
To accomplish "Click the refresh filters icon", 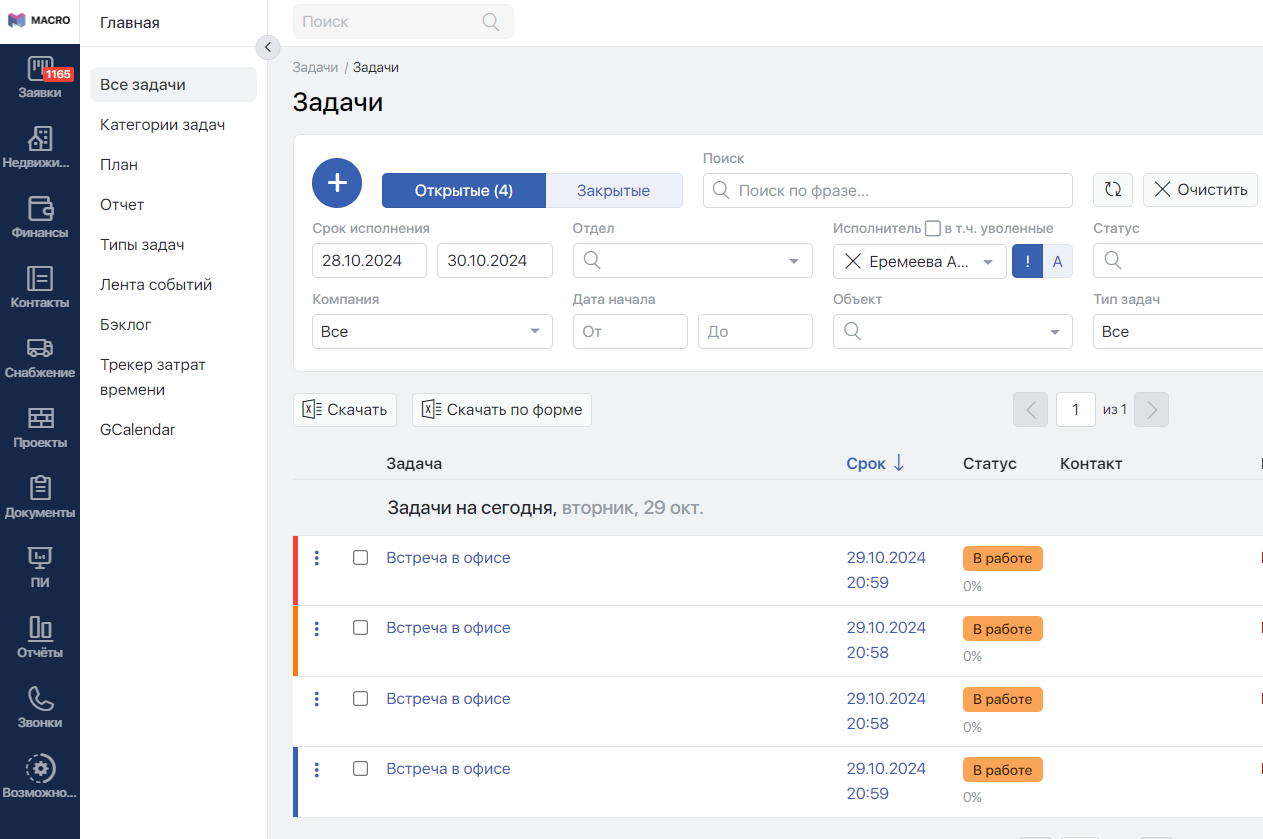I will 1113,190.
